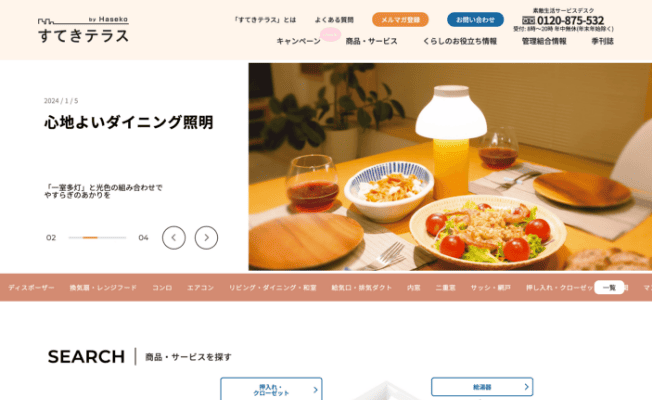Click 「すてきテラス」とは link
The height and width of the screenshot is (400, 652).
pyautogui.click(x=265, y=20)
